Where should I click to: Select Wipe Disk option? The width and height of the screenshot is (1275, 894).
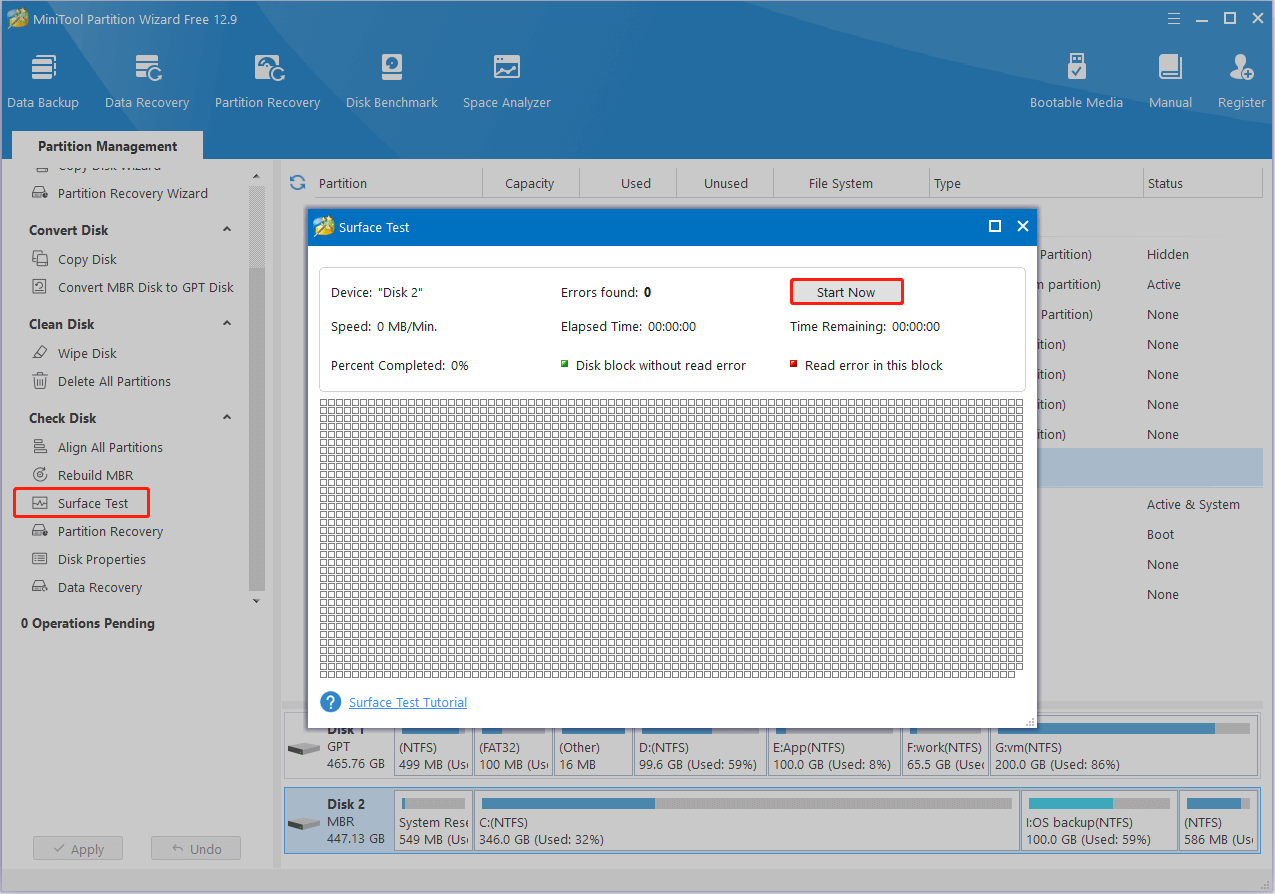[x=87, y=353]
